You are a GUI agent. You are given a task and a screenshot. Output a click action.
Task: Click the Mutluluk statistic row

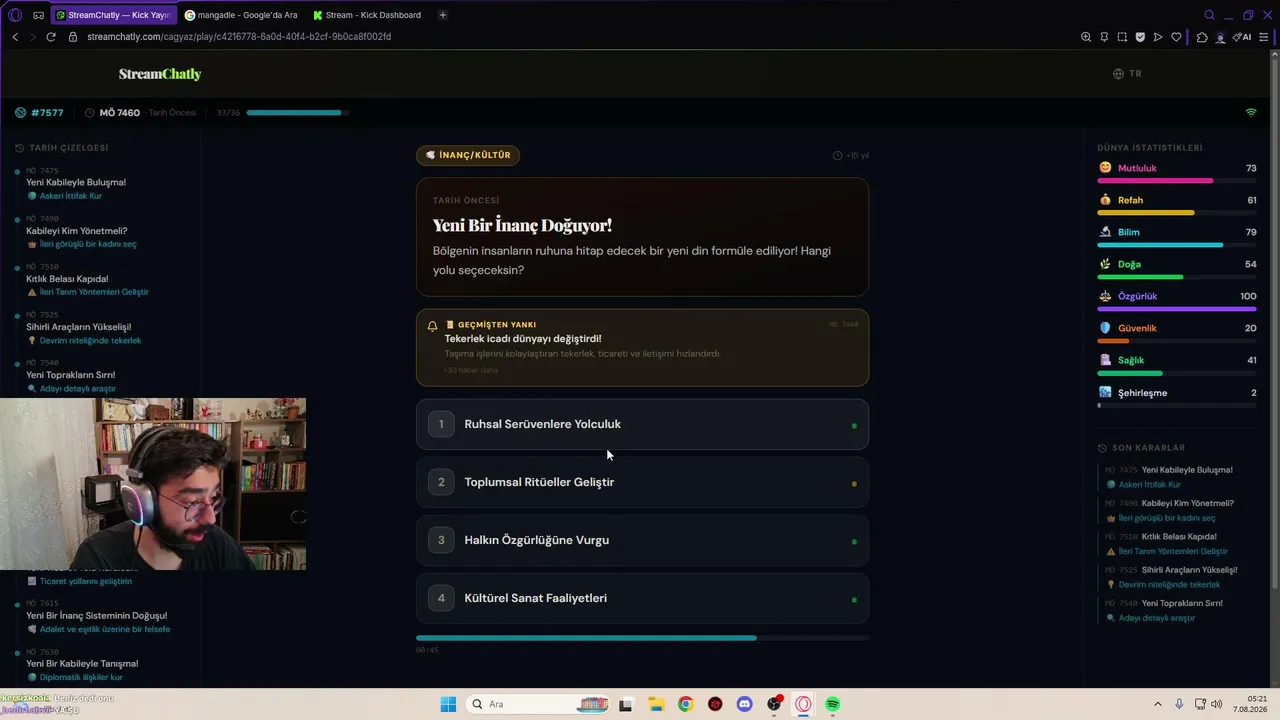(x=1177, y=172)
